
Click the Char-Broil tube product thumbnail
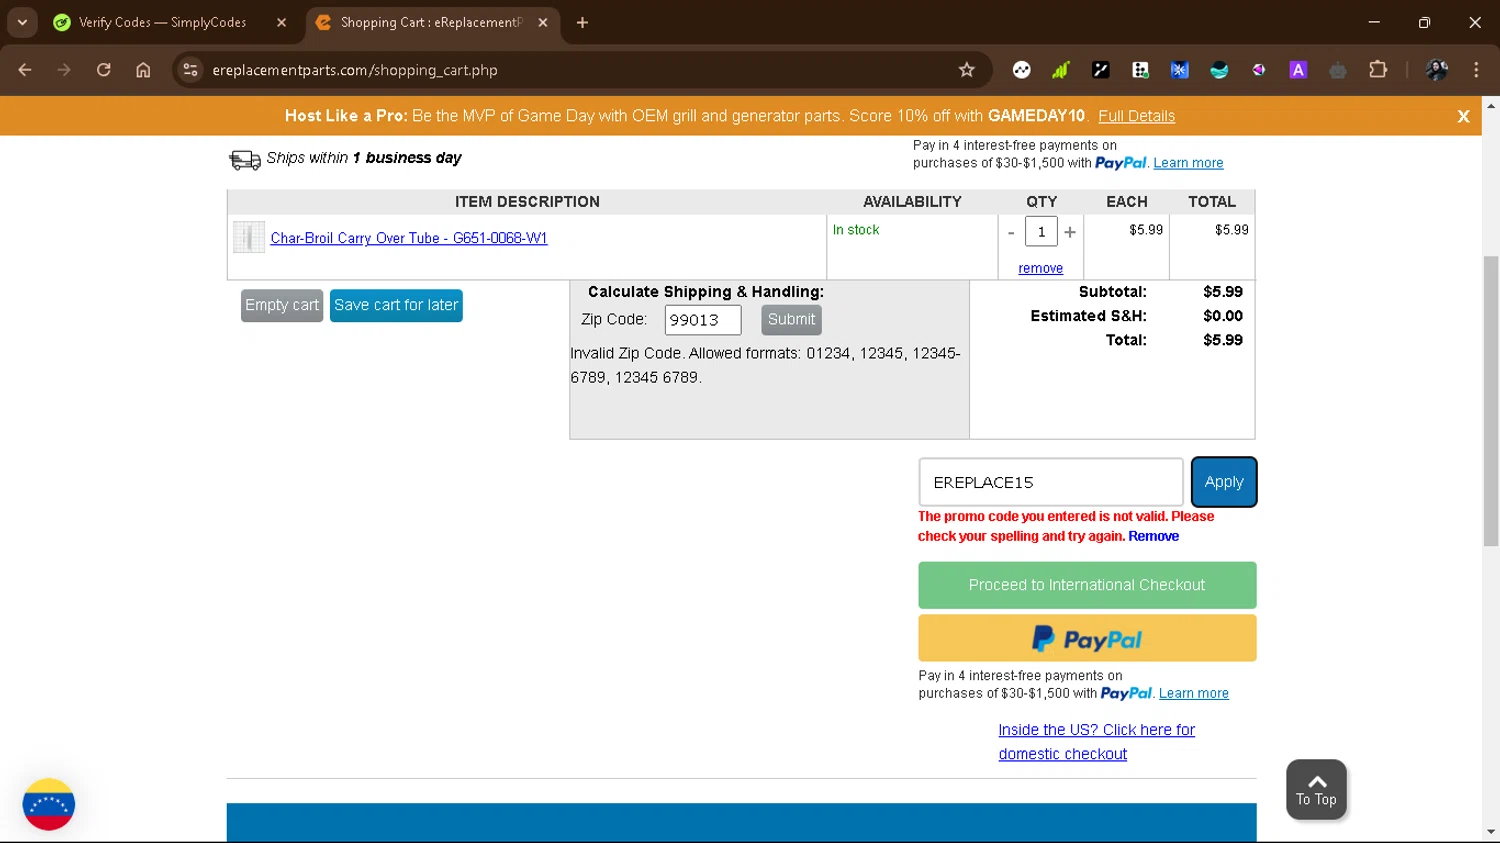249,237
